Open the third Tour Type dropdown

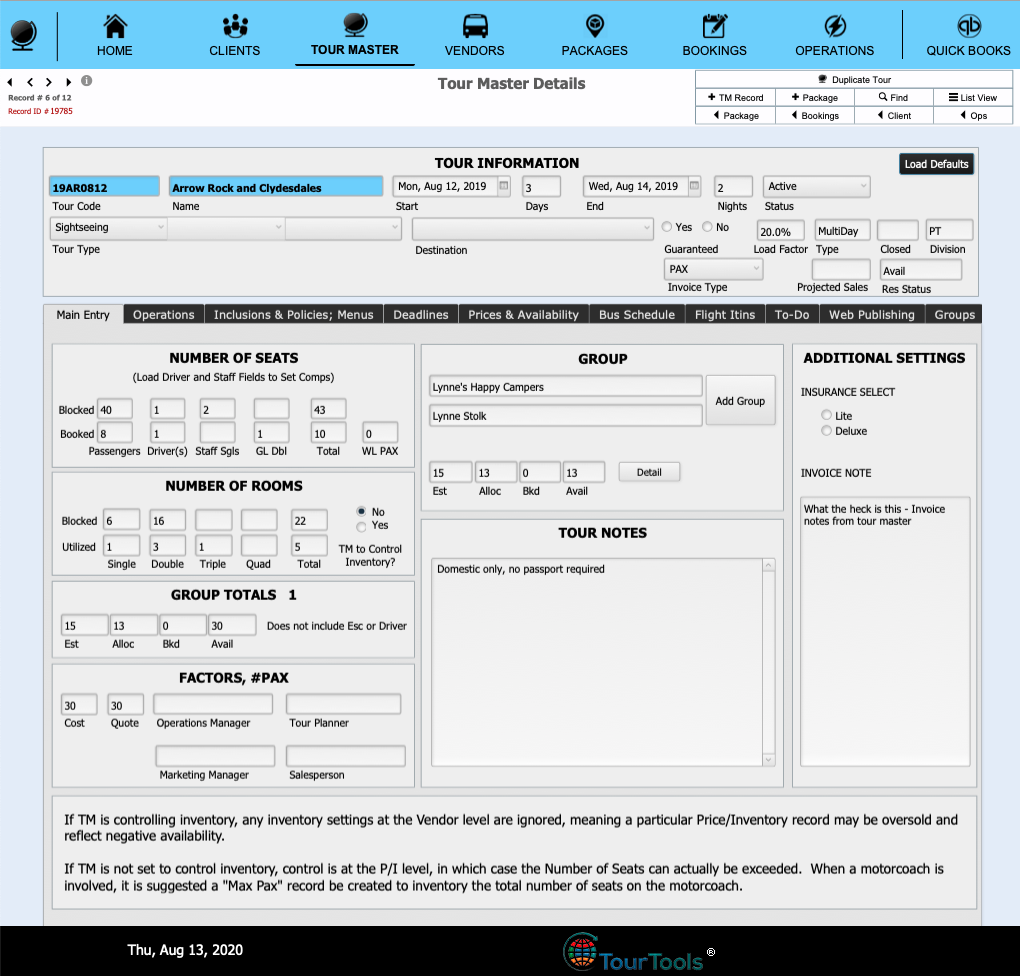pos(343,228)
